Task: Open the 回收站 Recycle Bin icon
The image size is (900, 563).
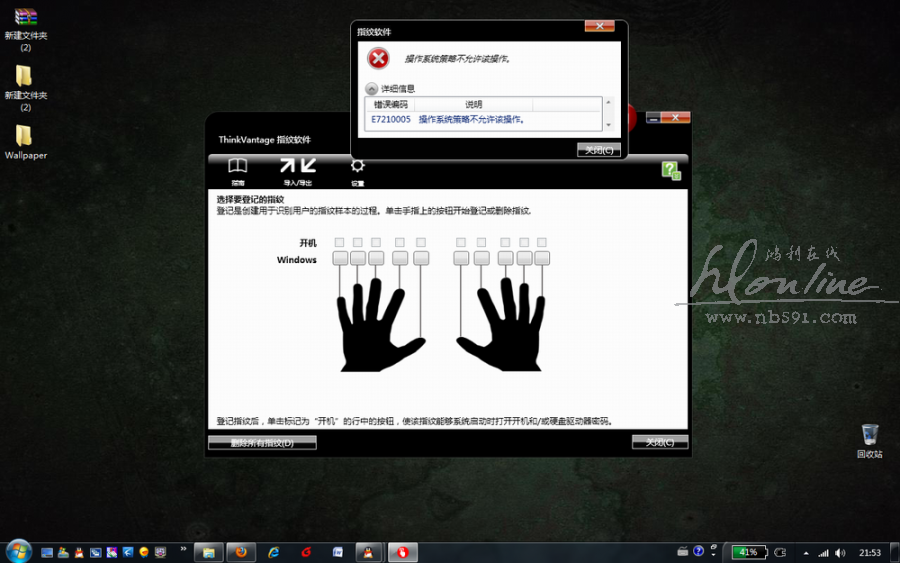Action: pyautogui.click(x=869, y=436)
